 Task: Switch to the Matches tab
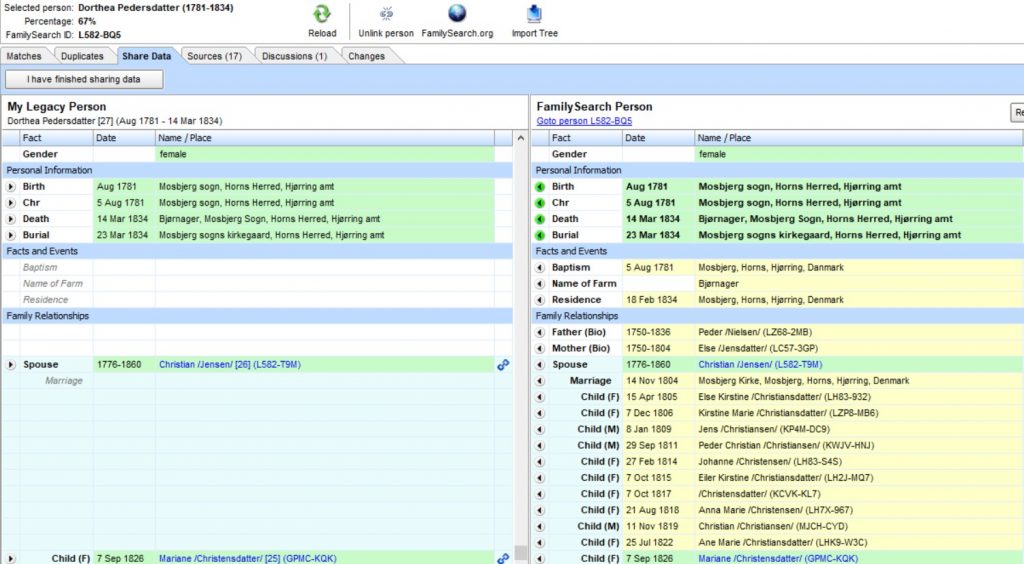click(24, 56)
